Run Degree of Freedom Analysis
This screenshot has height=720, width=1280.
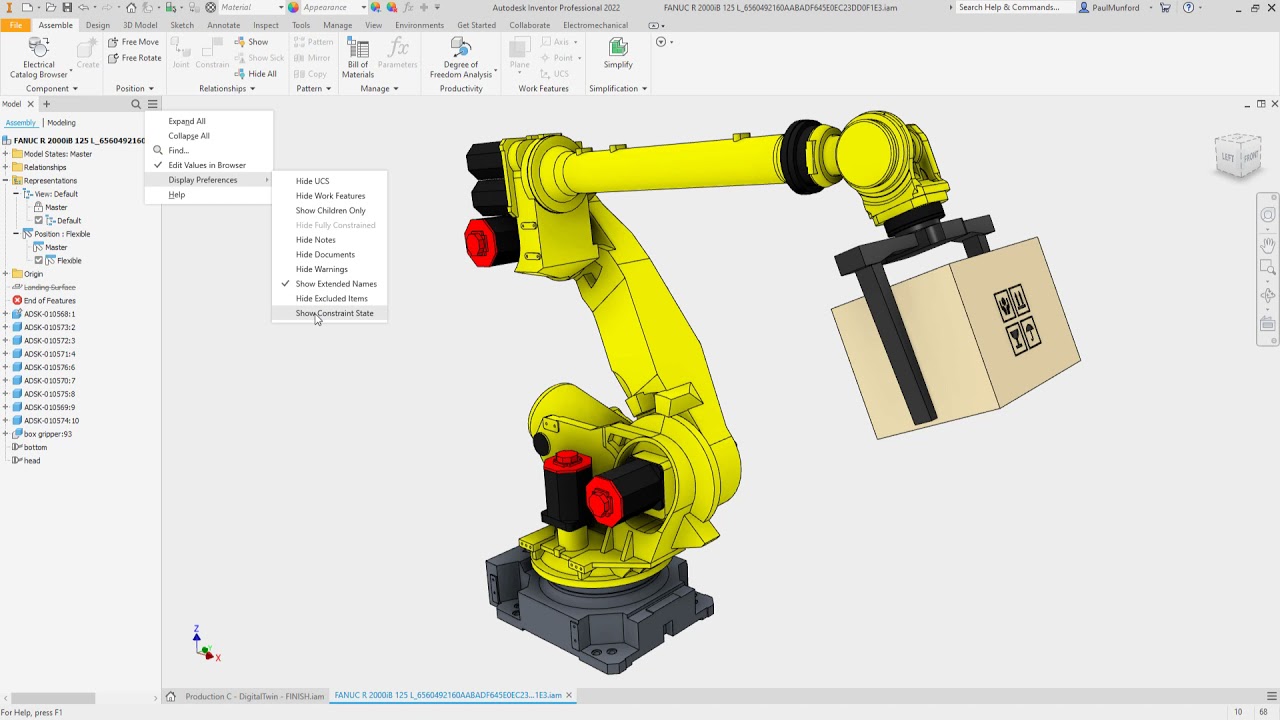tap(461, 55)
